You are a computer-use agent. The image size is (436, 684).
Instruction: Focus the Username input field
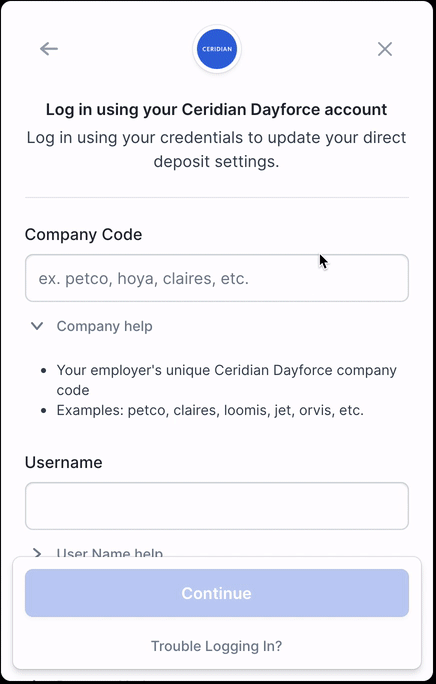click(x=217, y=506)
